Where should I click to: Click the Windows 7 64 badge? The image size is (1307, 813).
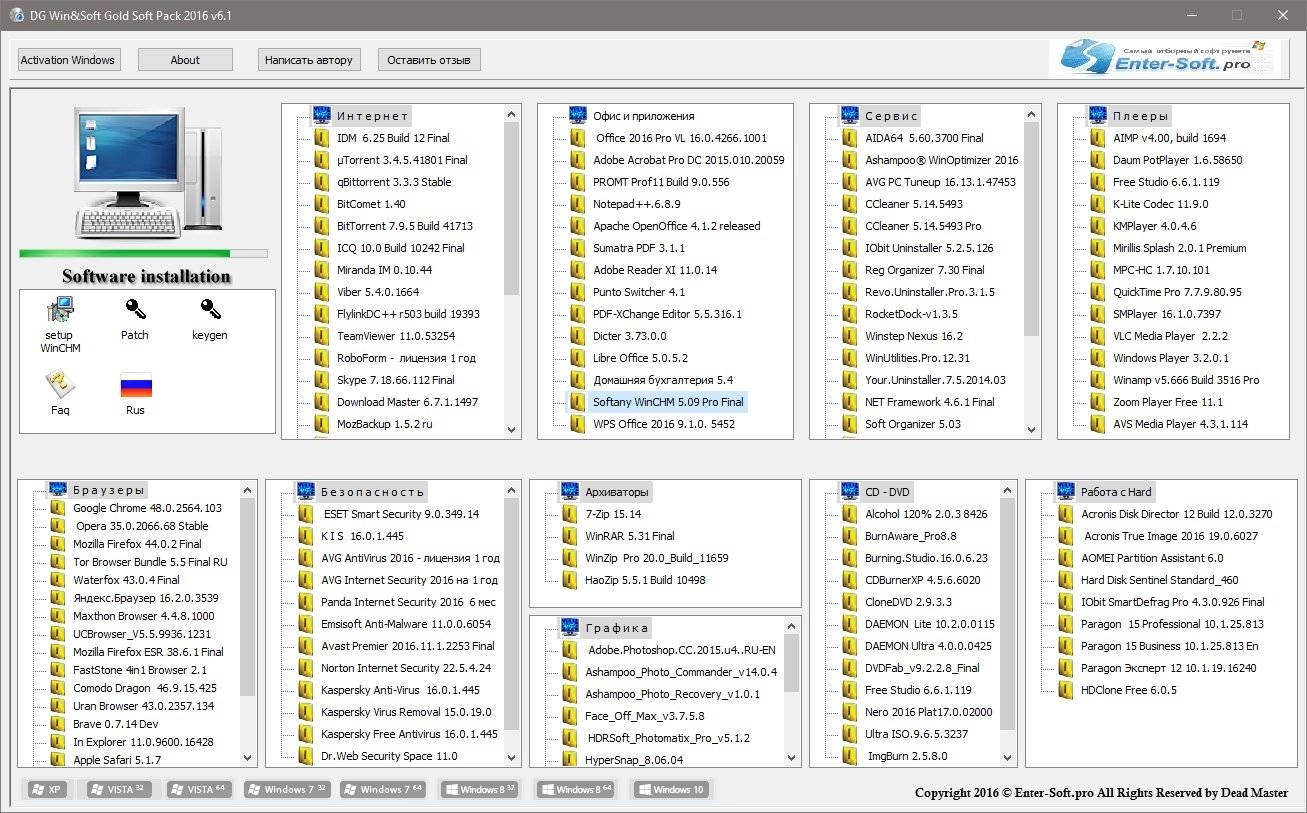pyautogui.click(x=383, y=789)
